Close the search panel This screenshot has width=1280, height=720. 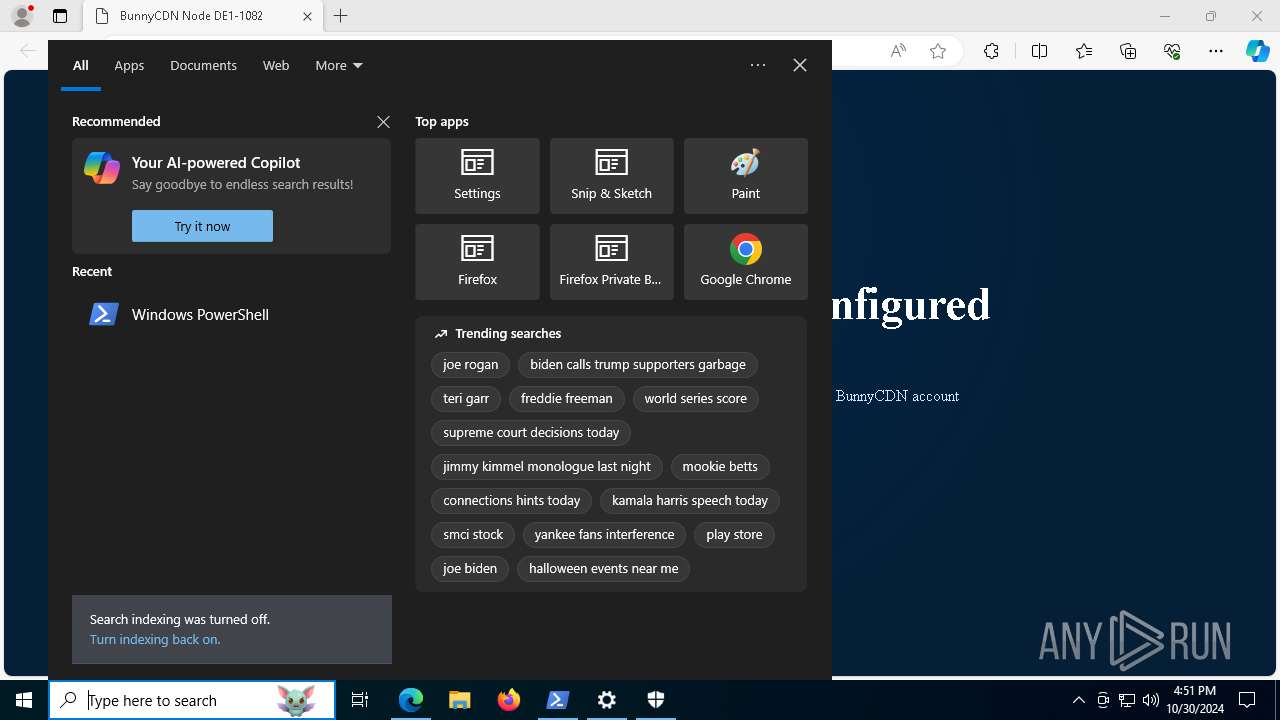tap(800, 65)
